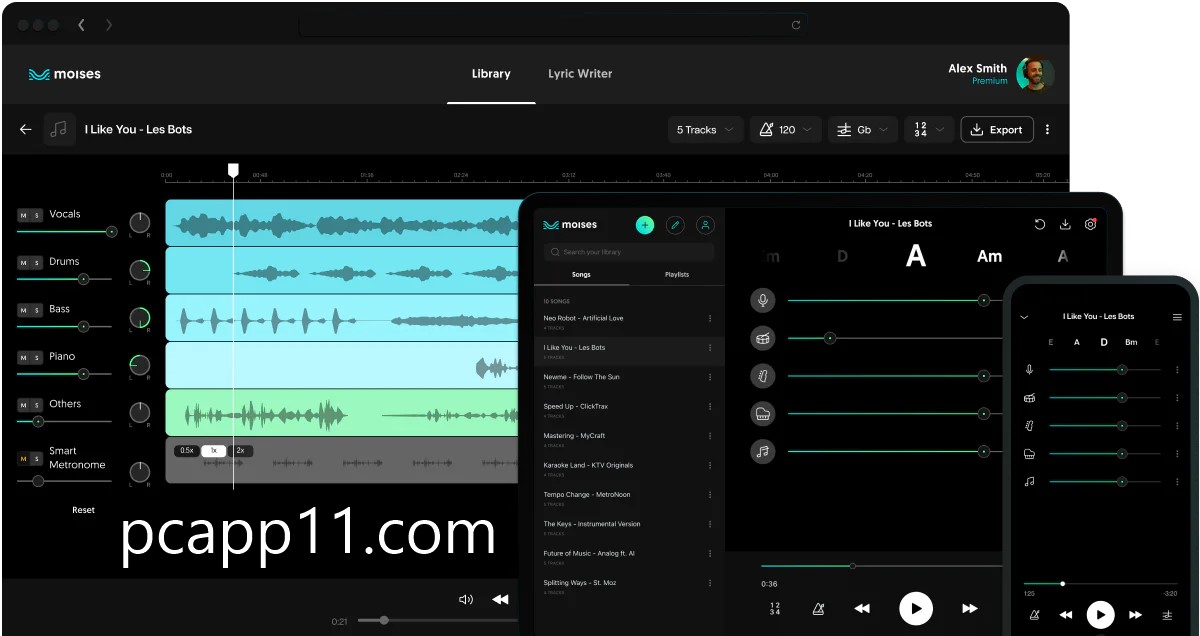Mute the Vocals track
This screenshot has height=636, width=1200.
[x=23, y=215]
